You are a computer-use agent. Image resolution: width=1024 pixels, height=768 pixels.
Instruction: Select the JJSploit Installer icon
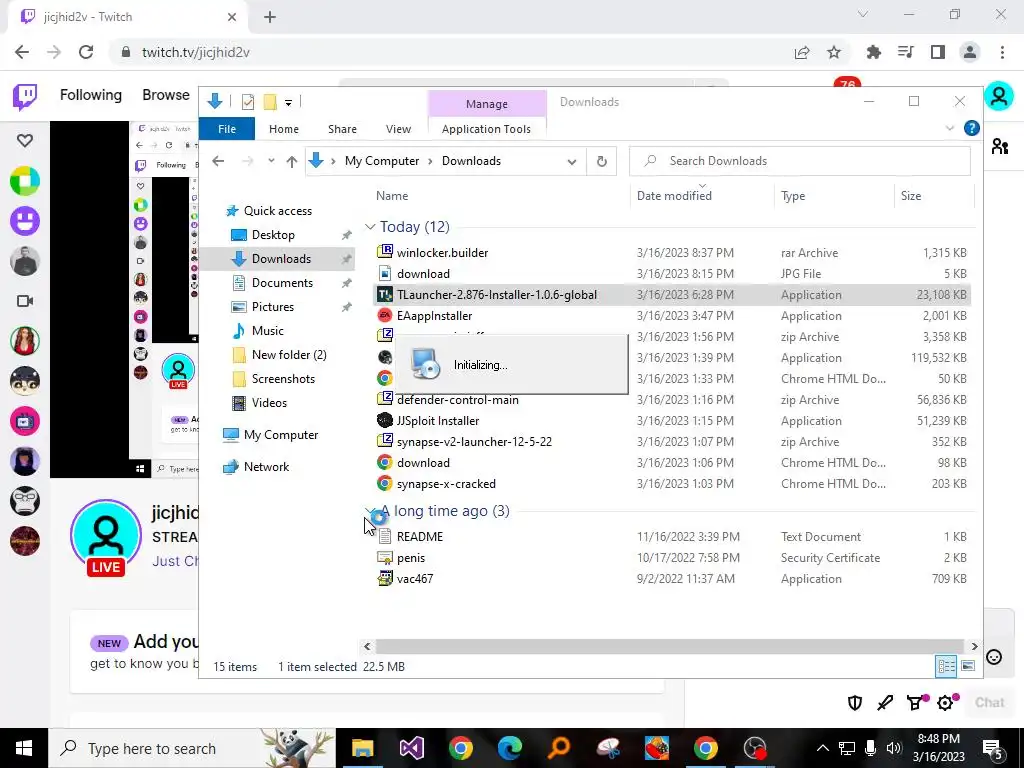pos(385,421)
